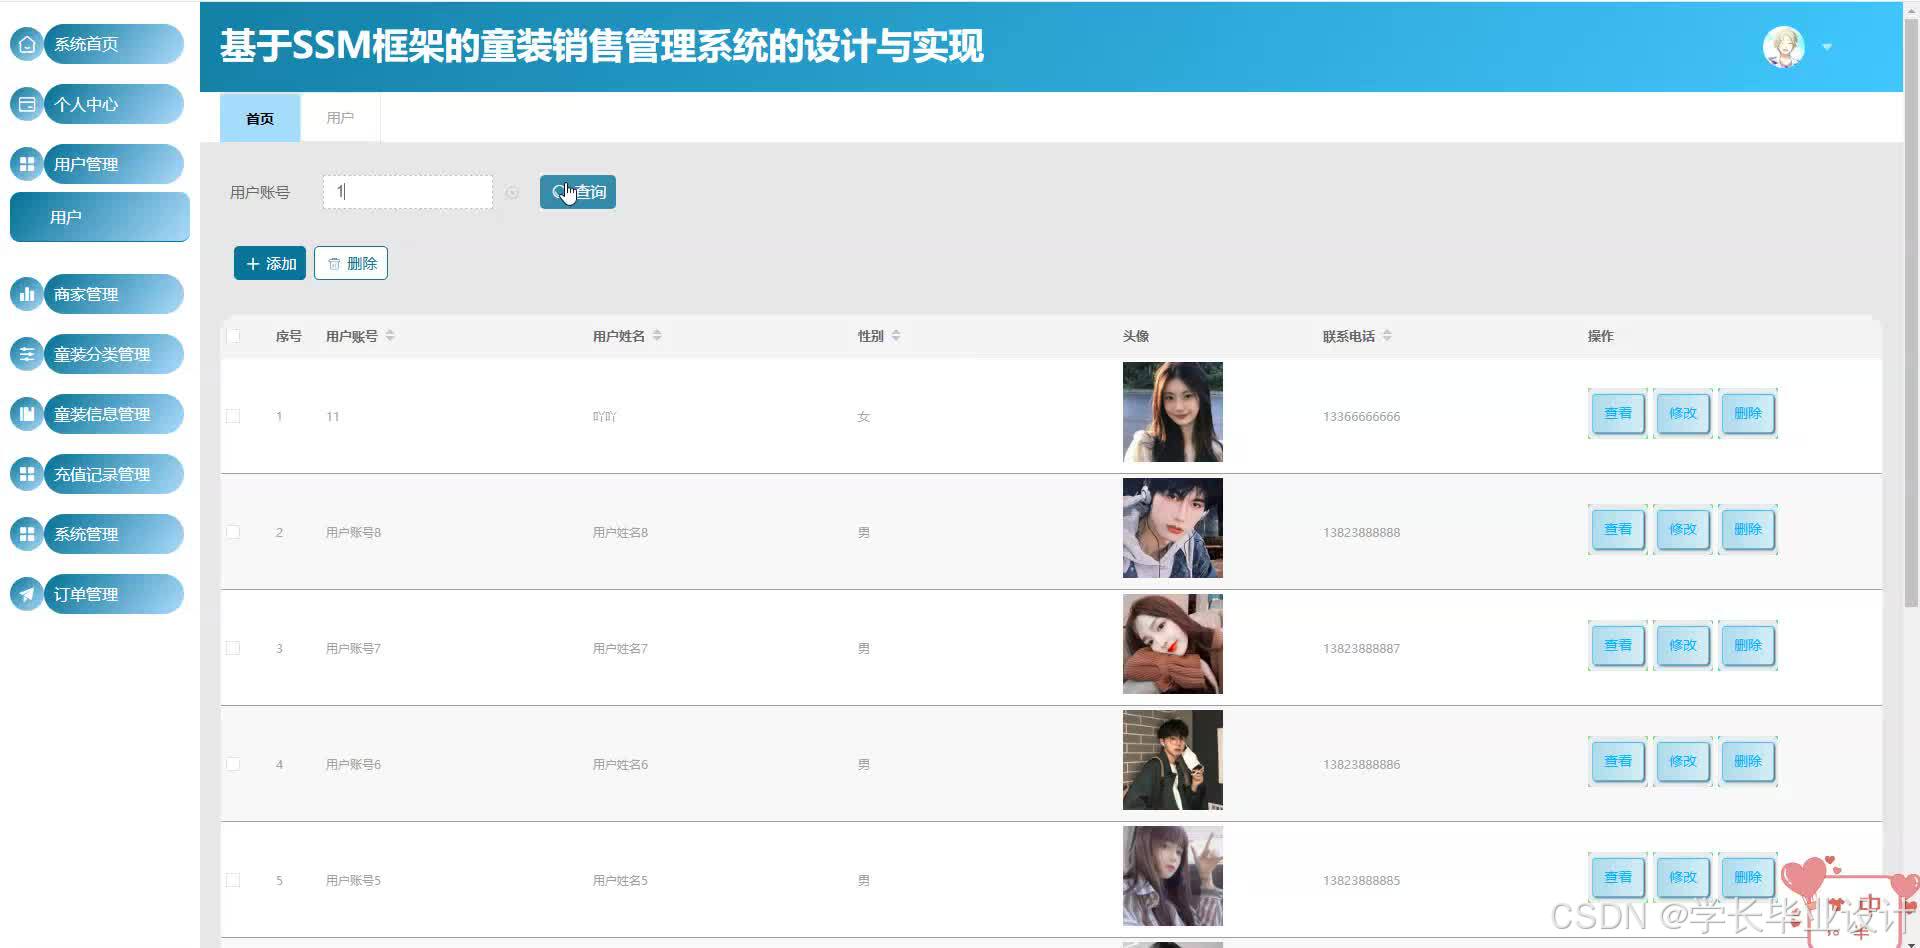
Task: Click the 用户管理 grid icon
Action: coord(27,164)
